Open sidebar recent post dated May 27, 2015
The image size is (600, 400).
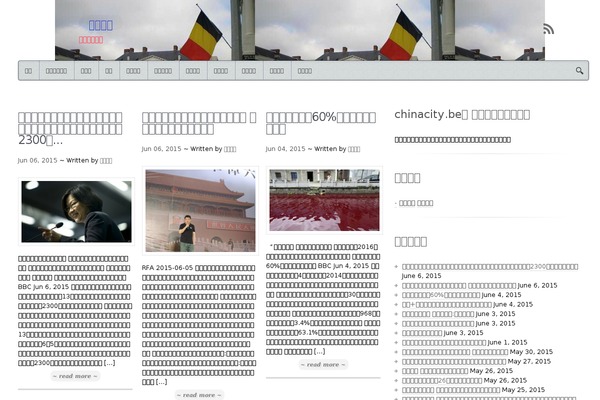tap(454, 361)
